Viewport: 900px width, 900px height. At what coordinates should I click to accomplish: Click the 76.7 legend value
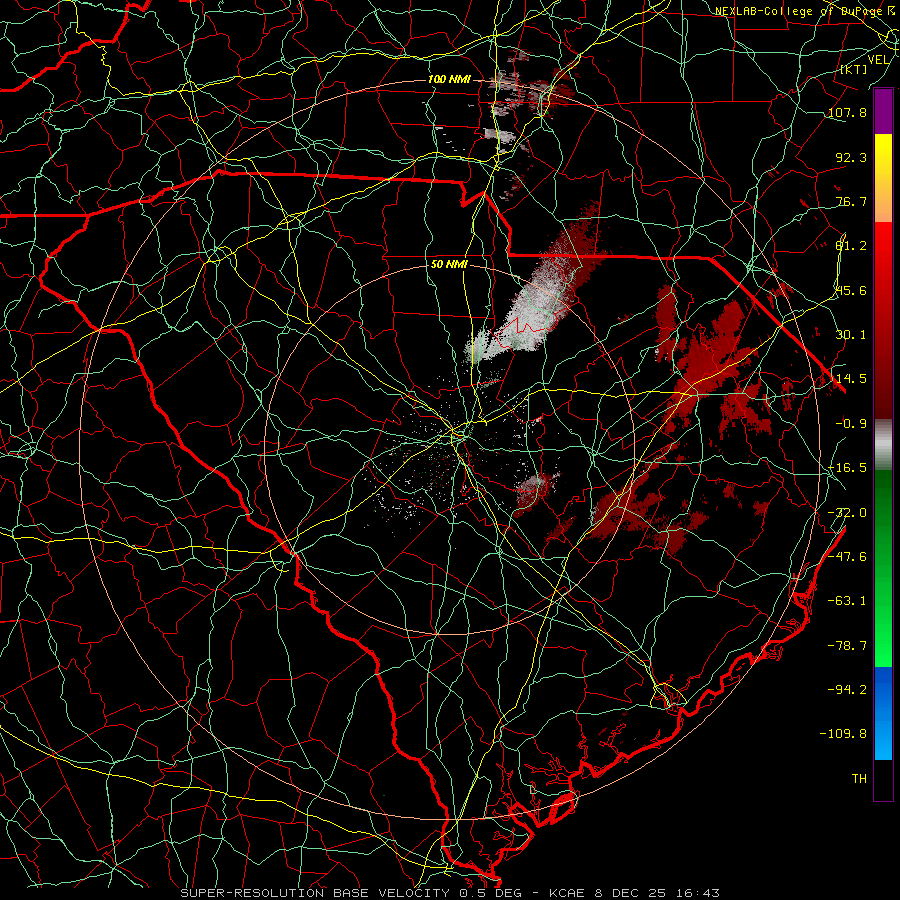(x=851, y=201)
